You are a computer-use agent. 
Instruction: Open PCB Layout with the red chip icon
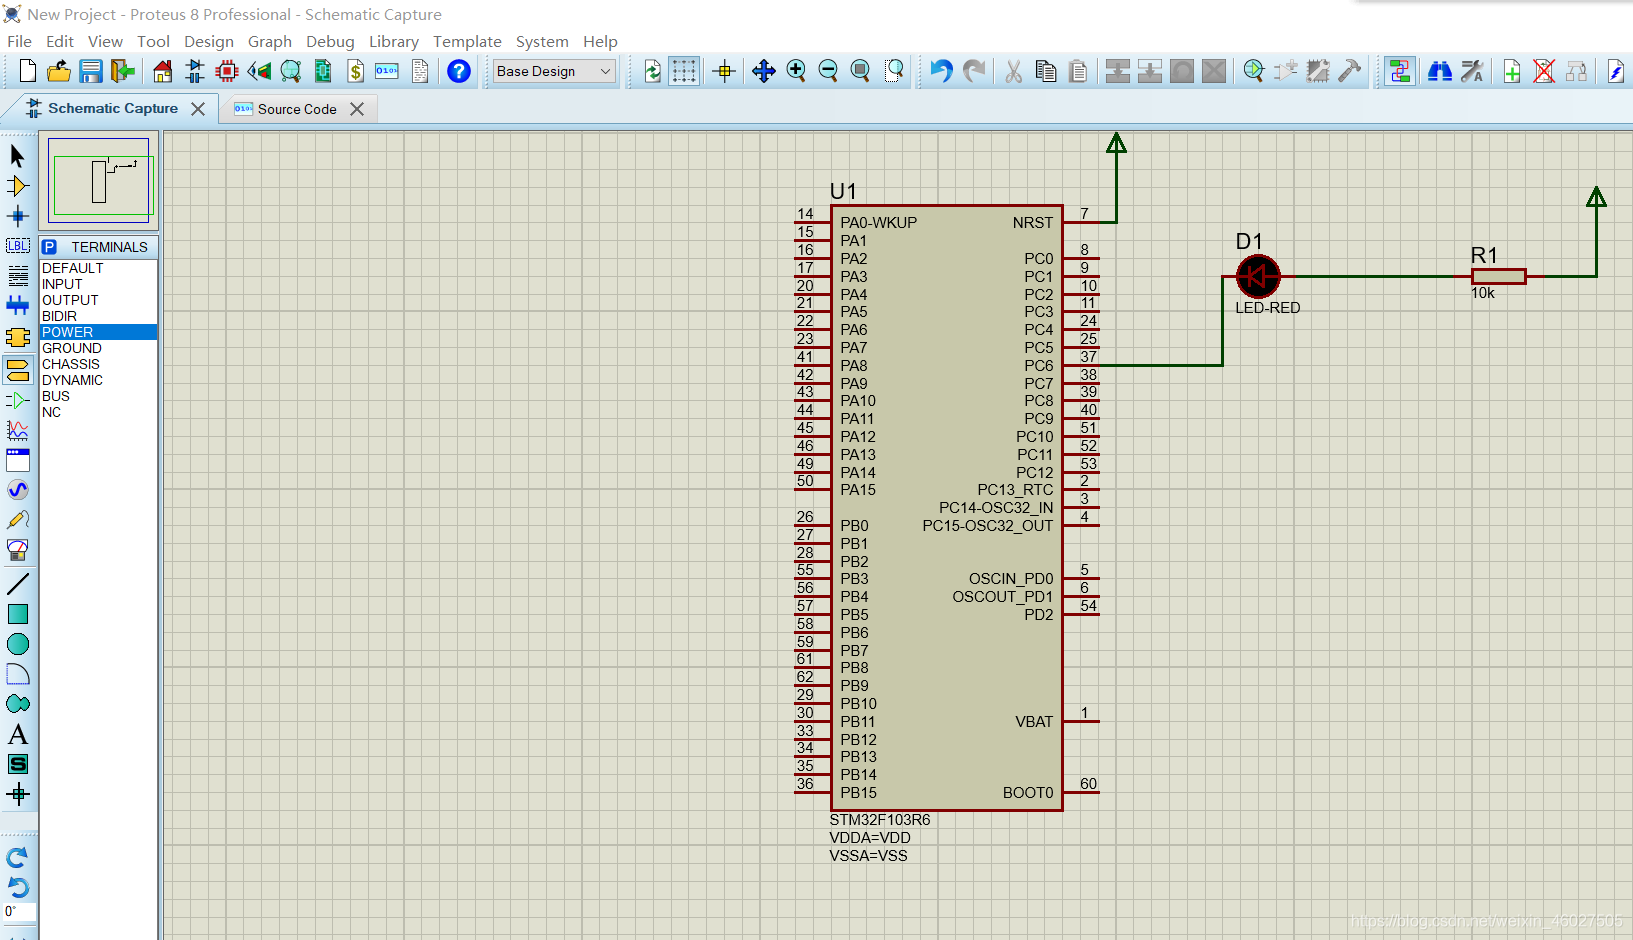point(227,71)
